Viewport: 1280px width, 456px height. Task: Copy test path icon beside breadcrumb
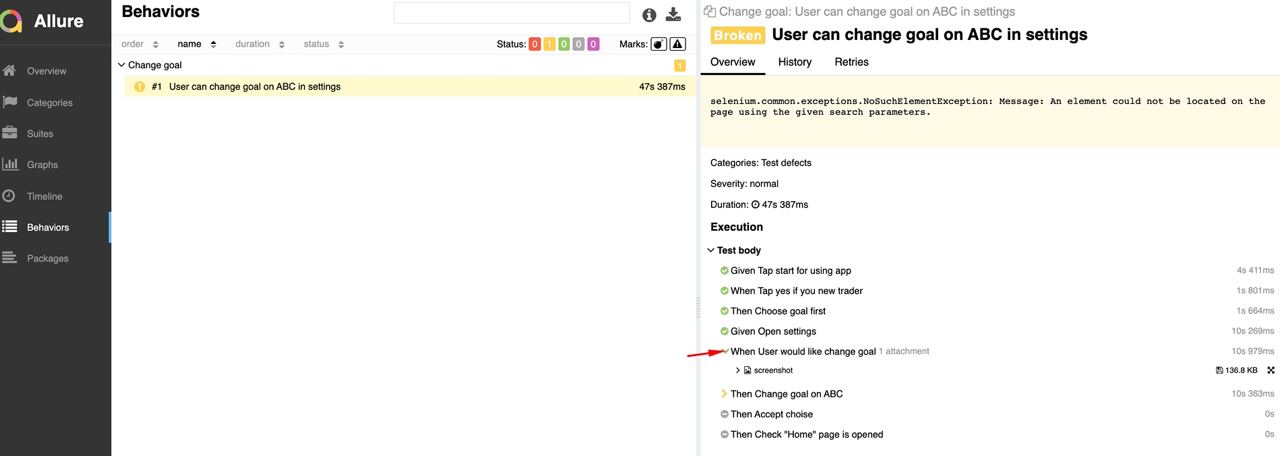[709, 12]
